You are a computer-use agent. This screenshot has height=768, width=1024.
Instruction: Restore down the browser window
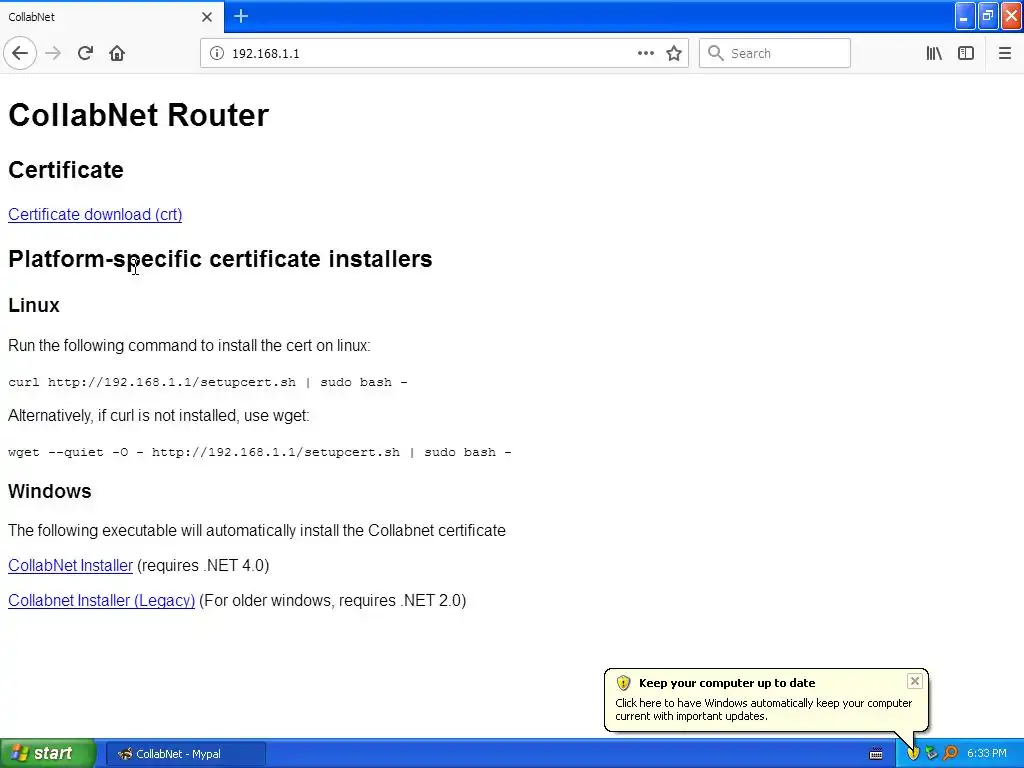(988, 16)
